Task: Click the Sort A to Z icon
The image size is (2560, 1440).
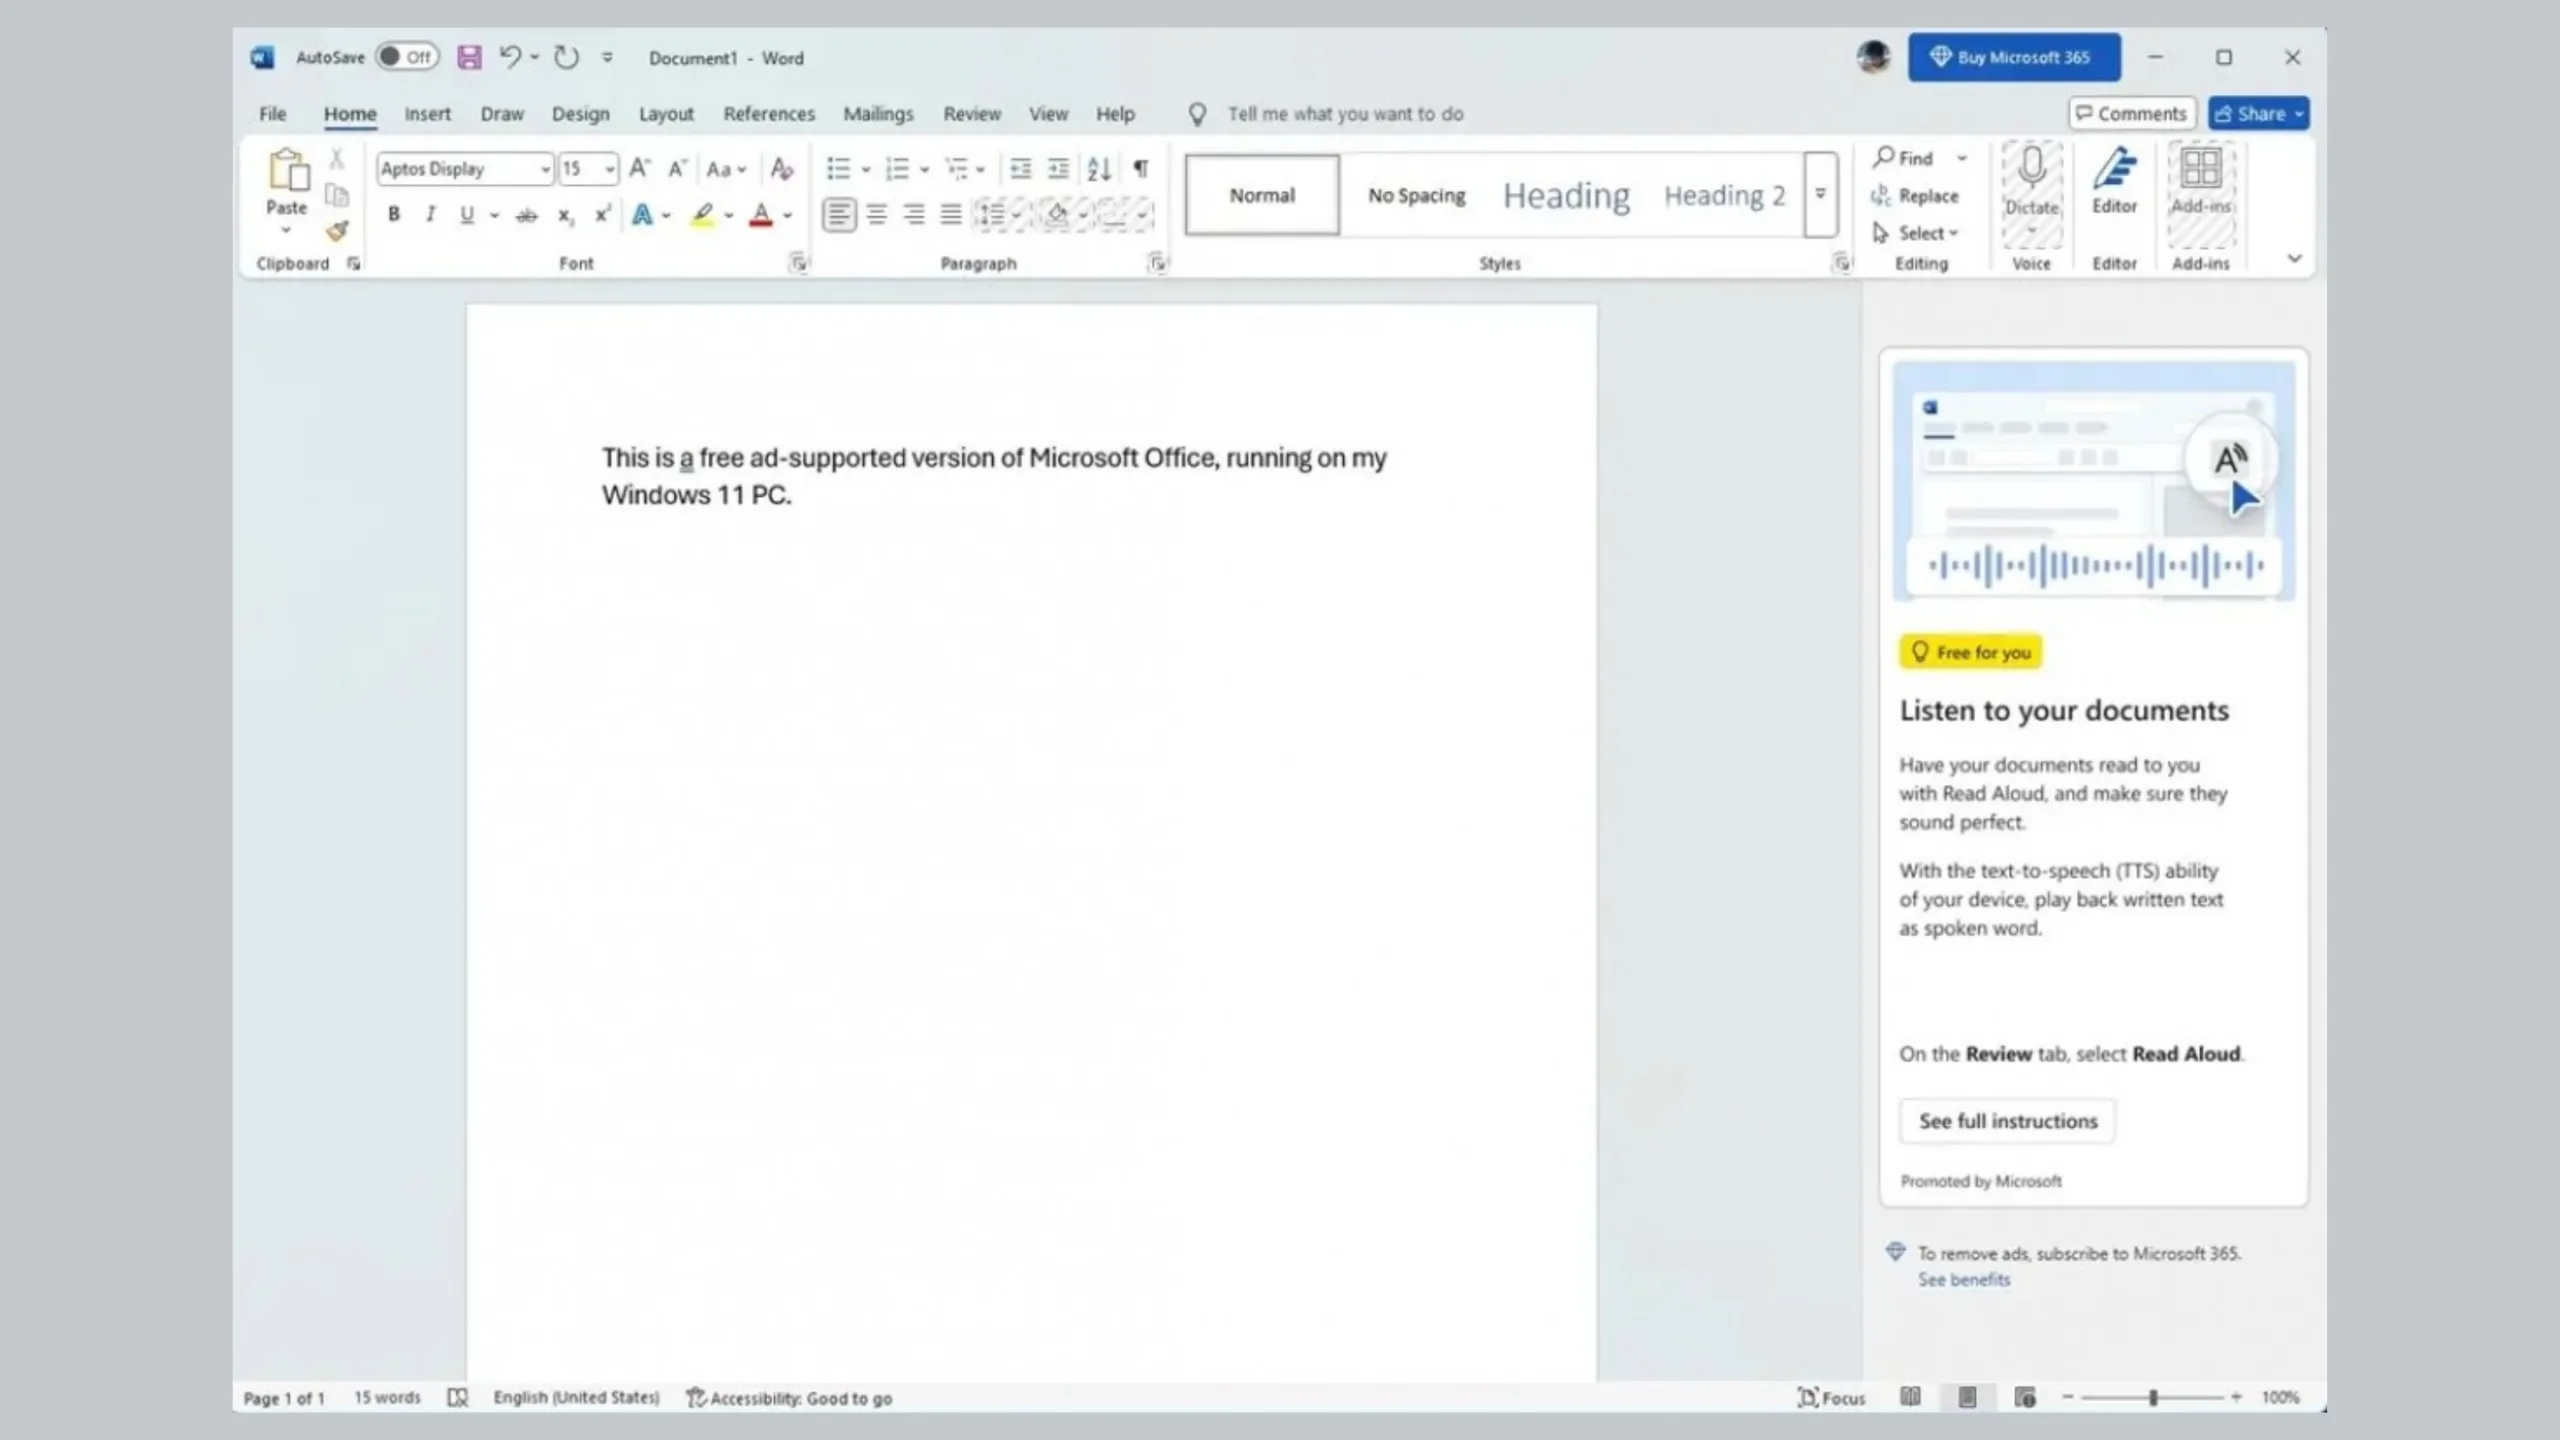Action: [x=1099, y=168]
